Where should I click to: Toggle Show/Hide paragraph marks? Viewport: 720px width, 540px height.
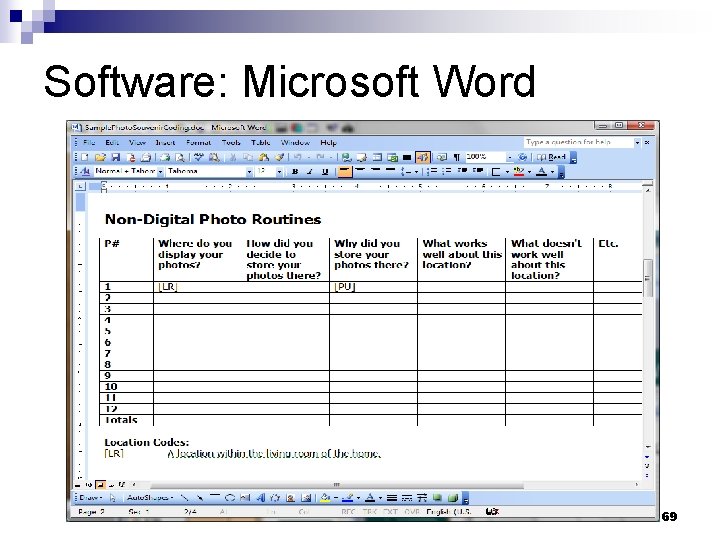click(457, 158)
